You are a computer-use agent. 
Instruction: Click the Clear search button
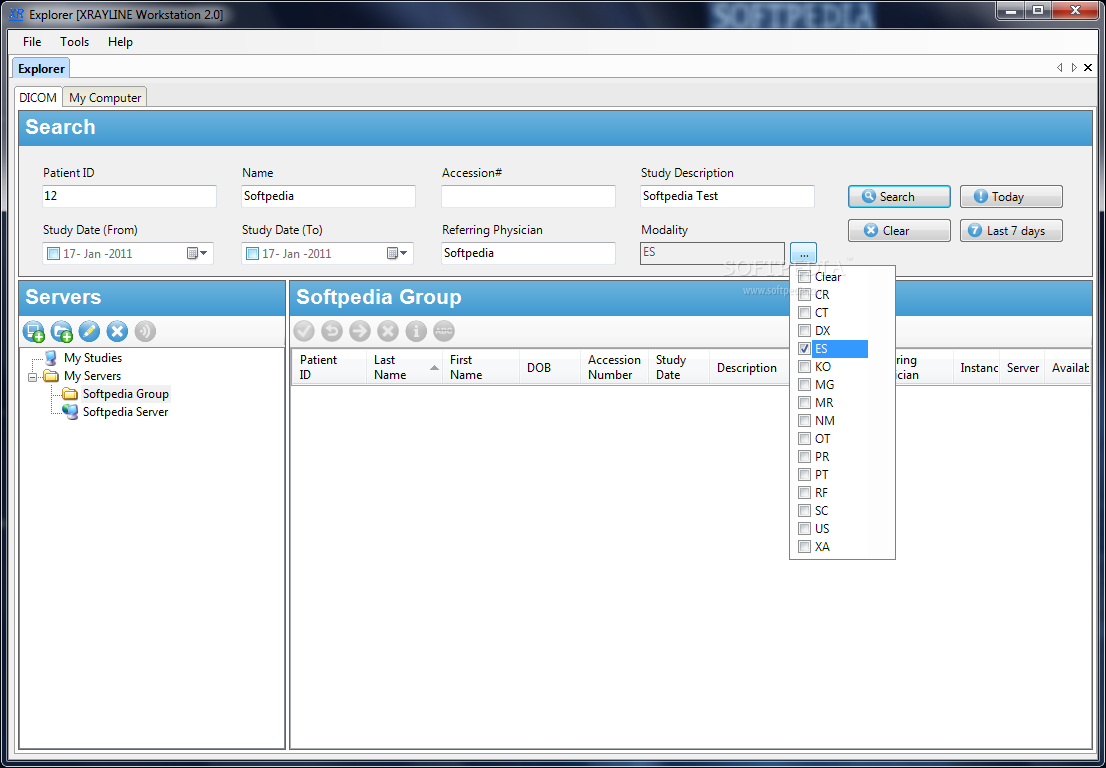pos(899,231)
